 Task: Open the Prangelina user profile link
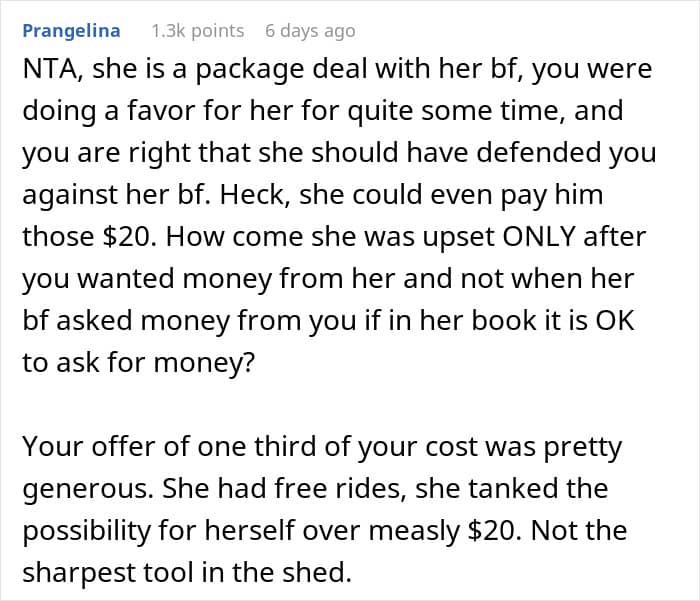[71, 31]
